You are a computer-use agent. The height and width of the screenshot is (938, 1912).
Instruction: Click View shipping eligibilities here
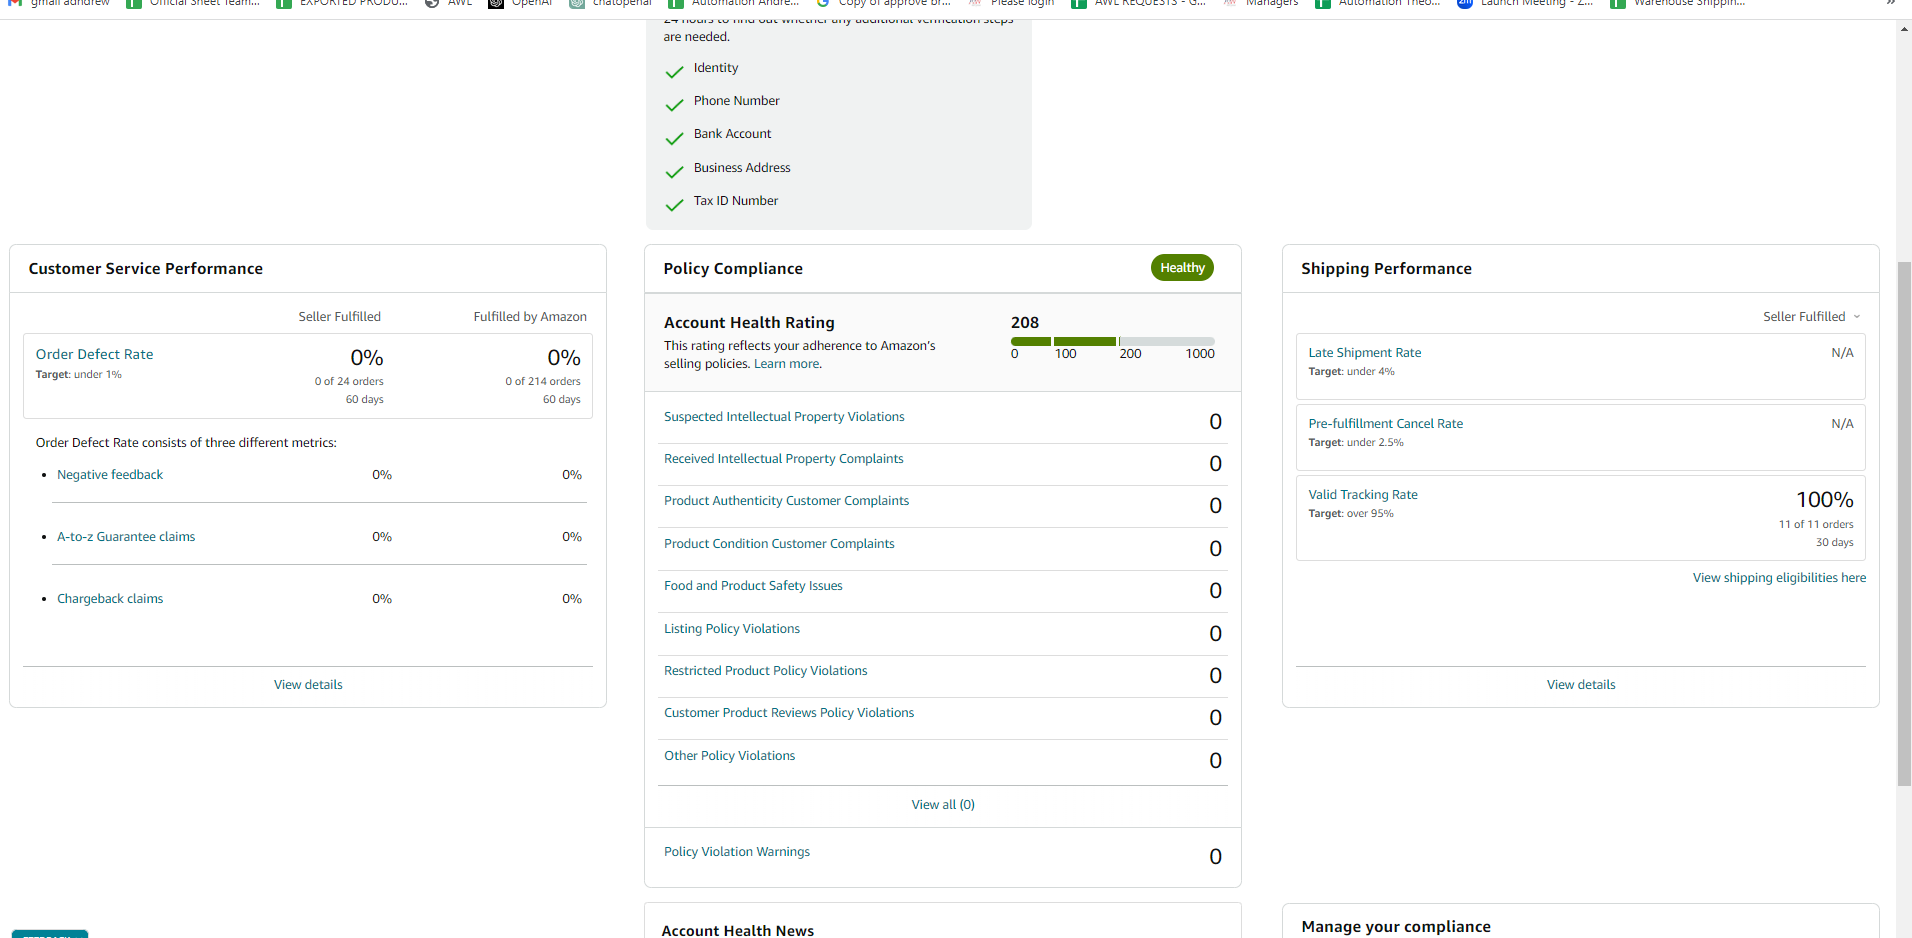(x=1779, y=578)
